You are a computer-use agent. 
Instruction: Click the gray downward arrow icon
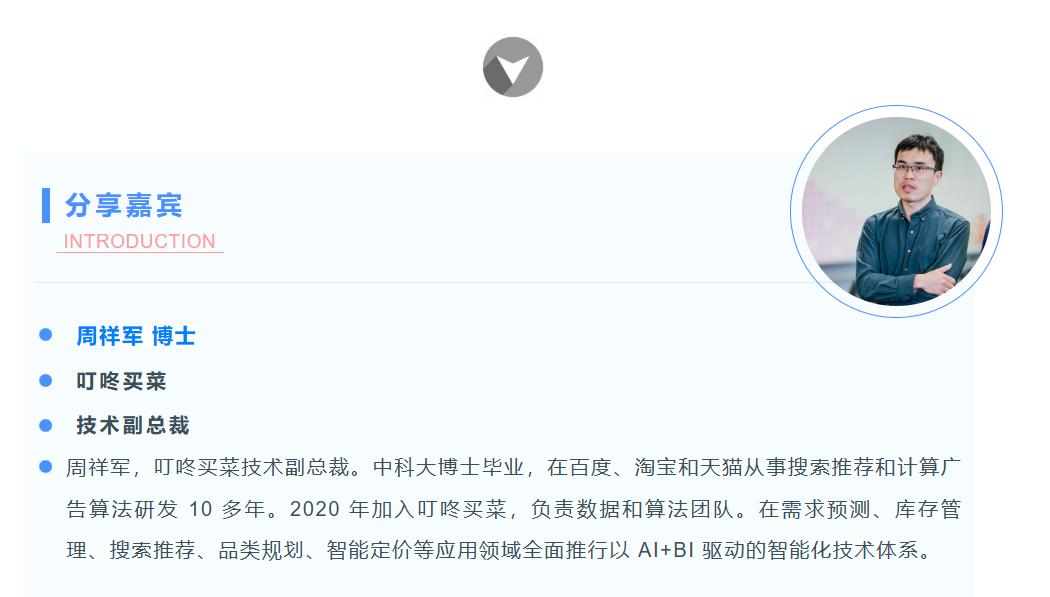point(513,67)
